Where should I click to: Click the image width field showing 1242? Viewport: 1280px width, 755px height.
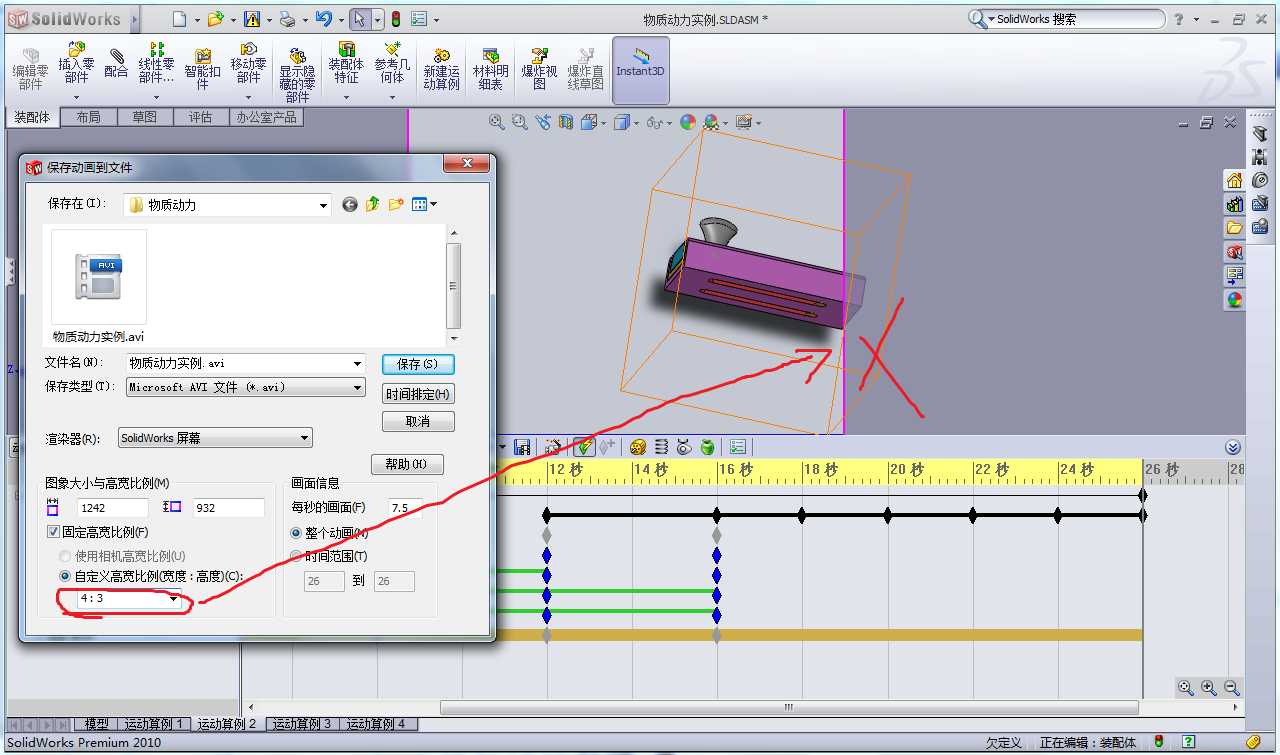coord(114,508)
